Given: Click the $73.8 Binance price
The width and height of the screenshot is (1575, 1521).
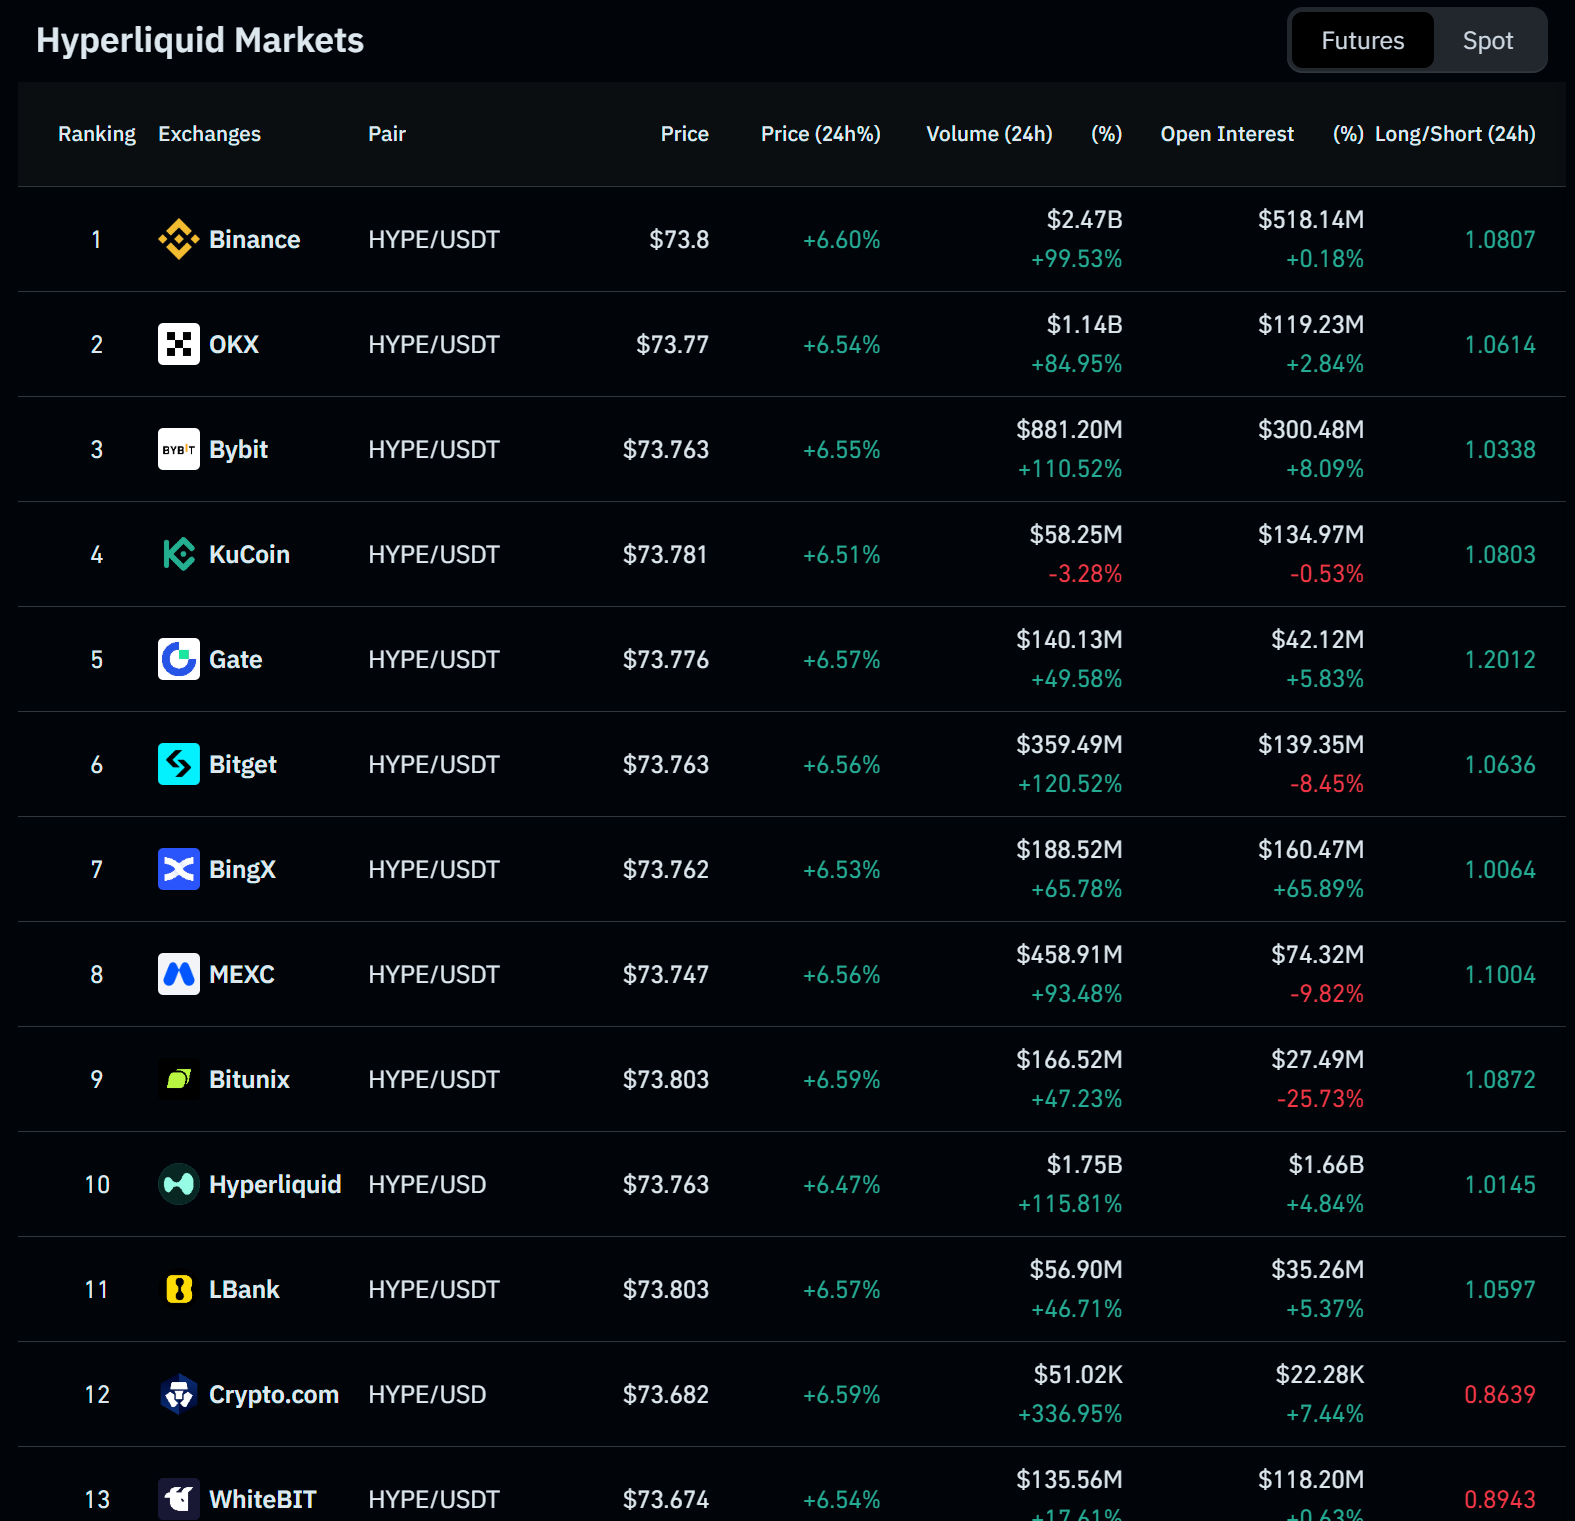Looking at the screenshot, I should pos(679,239).
